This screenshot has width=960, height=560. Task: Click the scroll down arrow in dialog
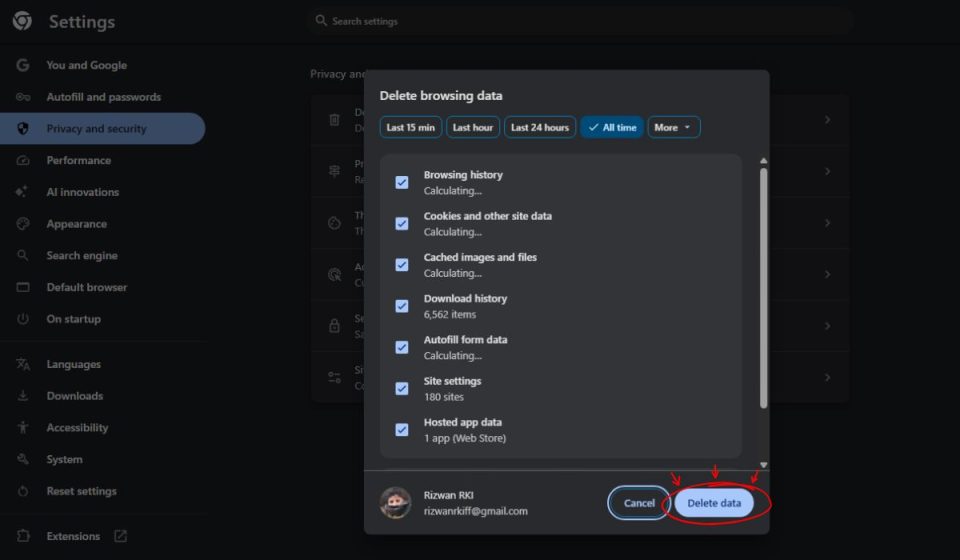point(763,465)
